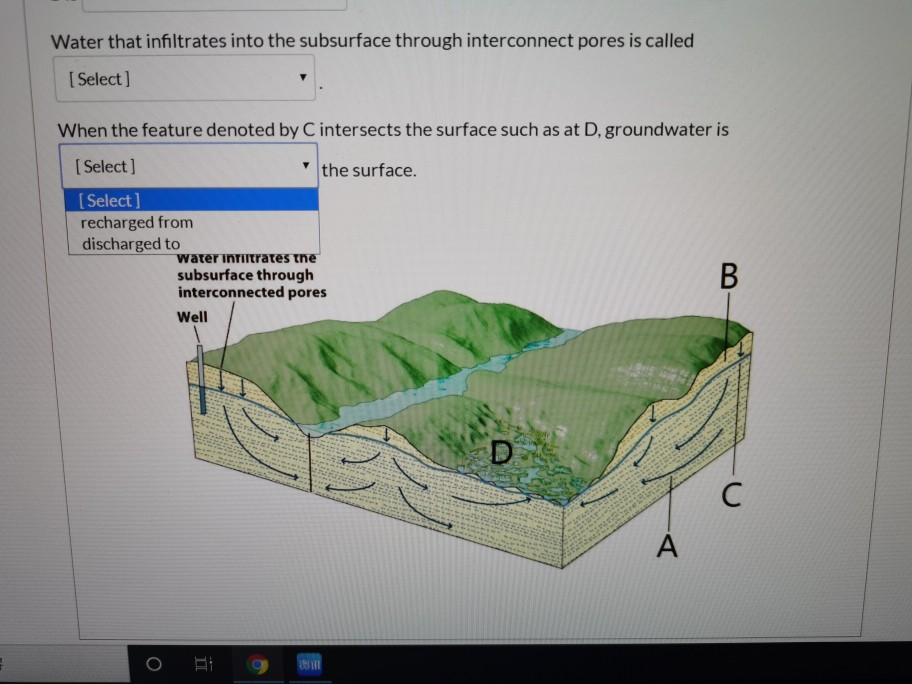
Task: Click the 'Well' label on the diagram
Action: coord(192,317)
